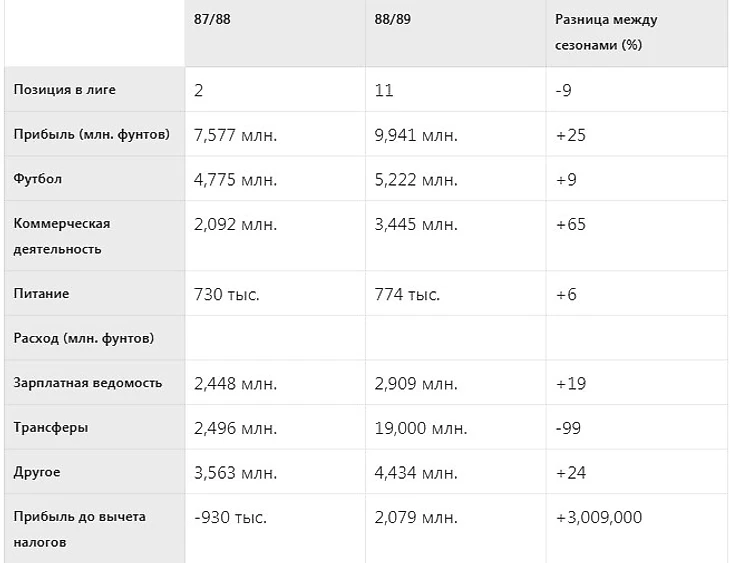Click the Коммерческая деятельность row label
The width and height of the screenshot is (730, 563).
(61, 235)
